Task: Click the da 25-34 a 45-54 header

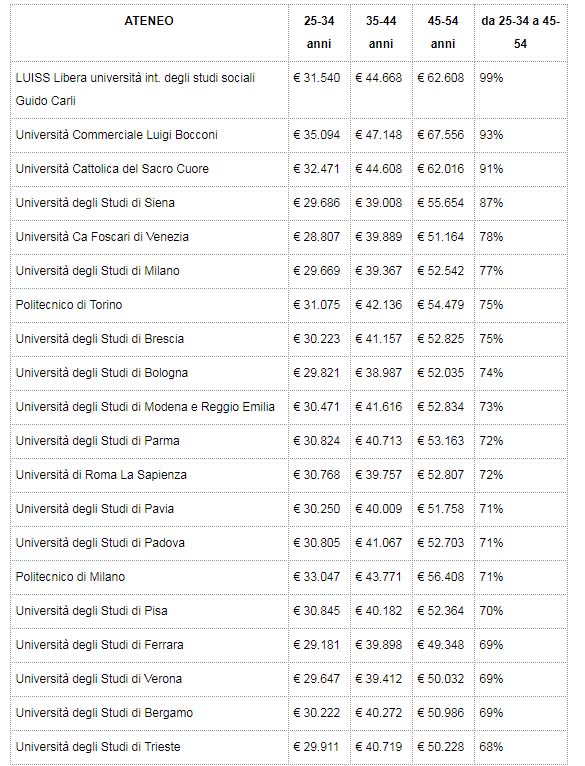Action: pyautogui.click(x=520, y=32)
